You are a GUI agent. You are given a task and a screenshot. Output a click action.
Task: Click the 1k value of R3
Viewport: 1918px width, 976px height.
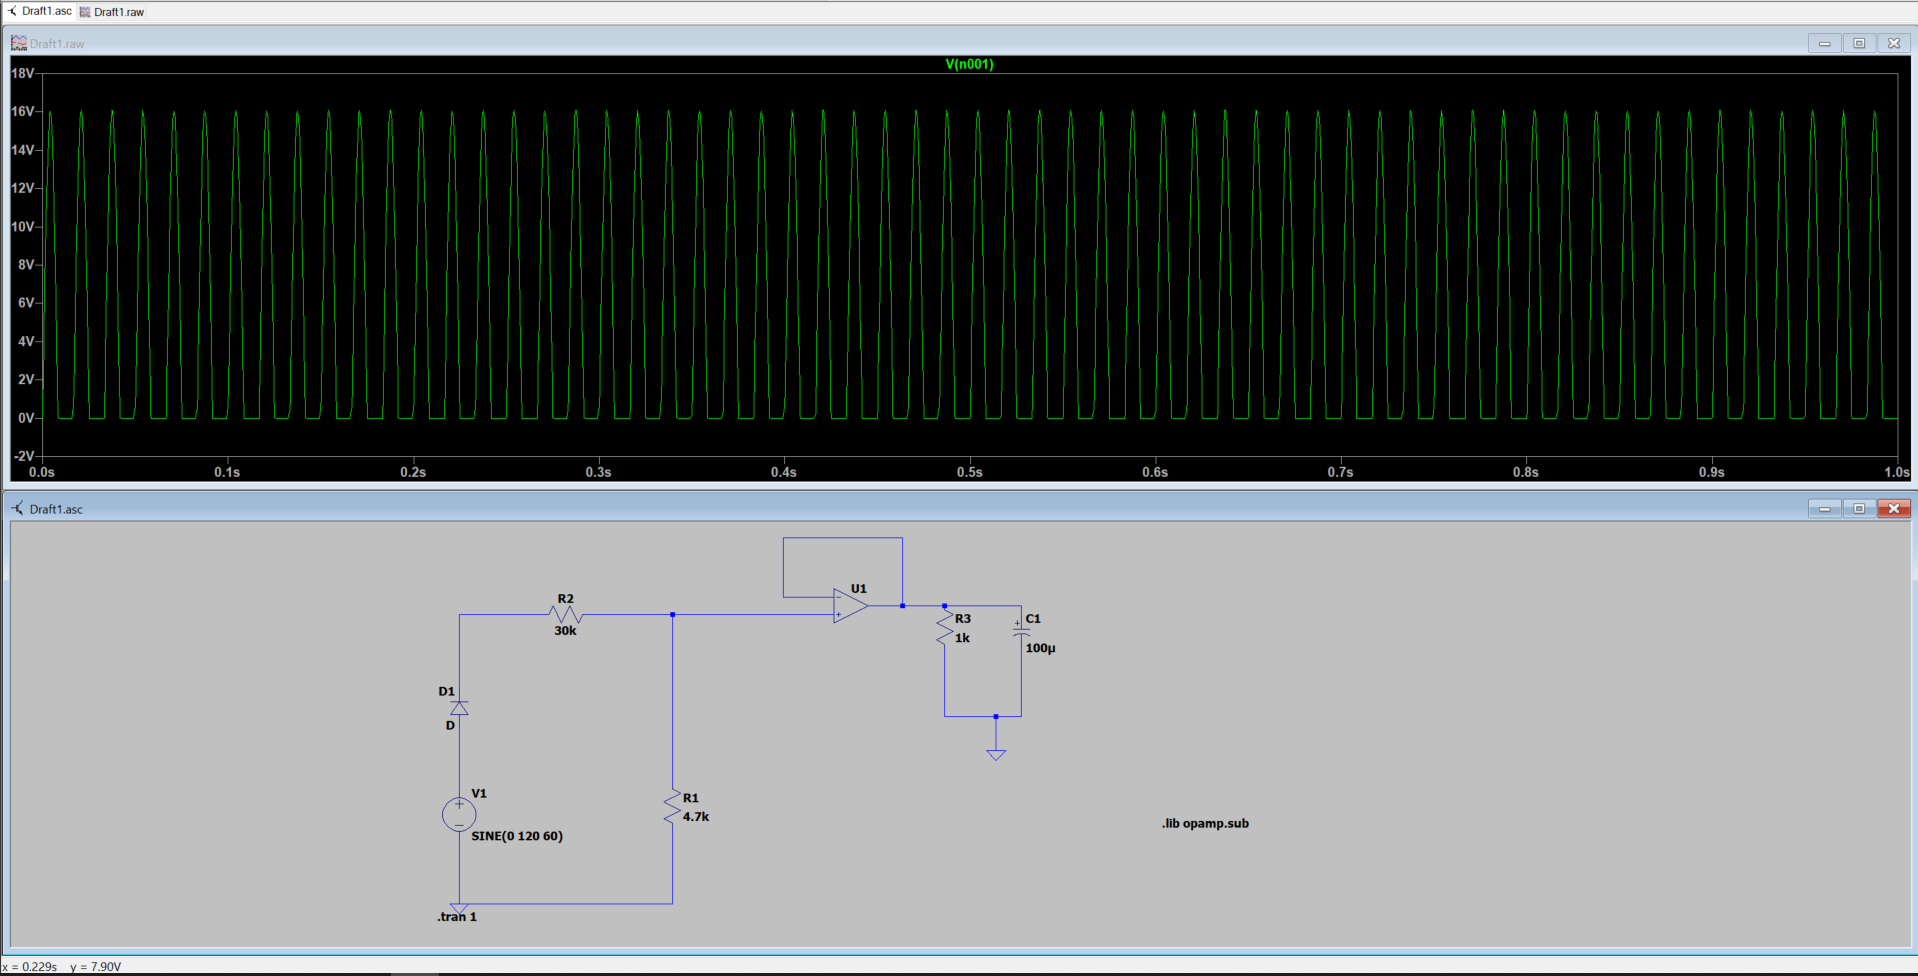pos(962,638)
